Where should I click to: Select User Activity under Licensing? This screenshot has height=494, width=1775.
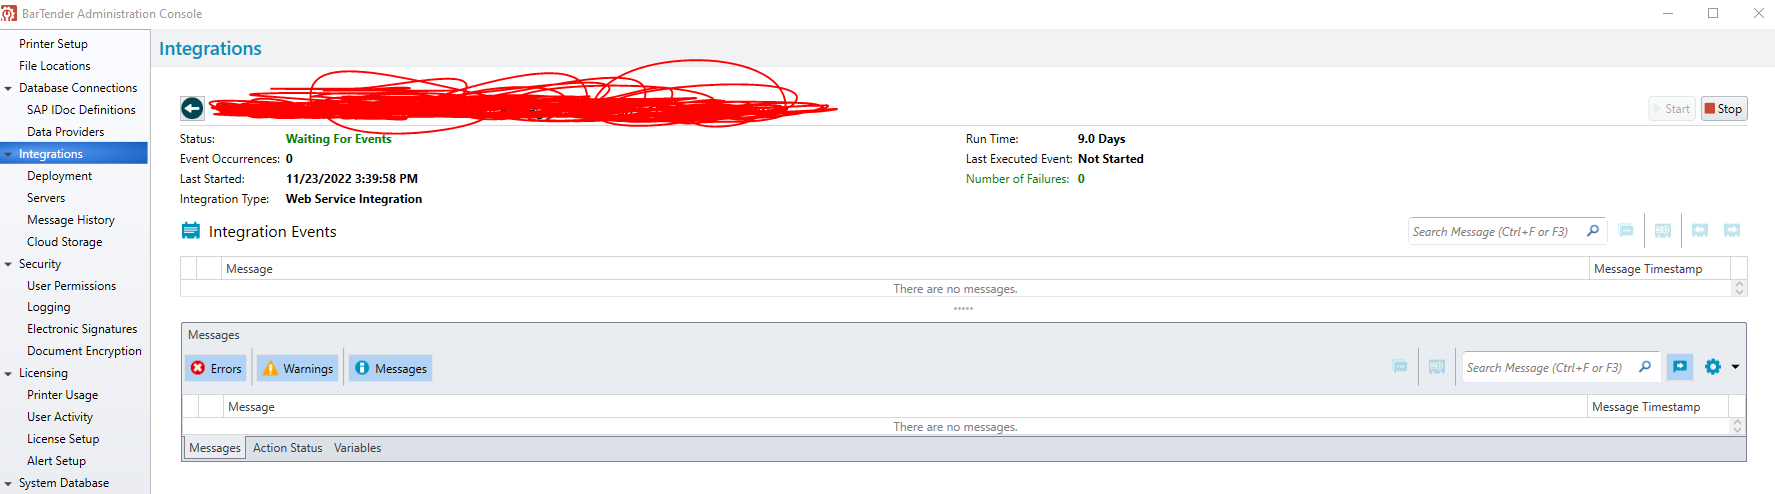pos(60,417)
